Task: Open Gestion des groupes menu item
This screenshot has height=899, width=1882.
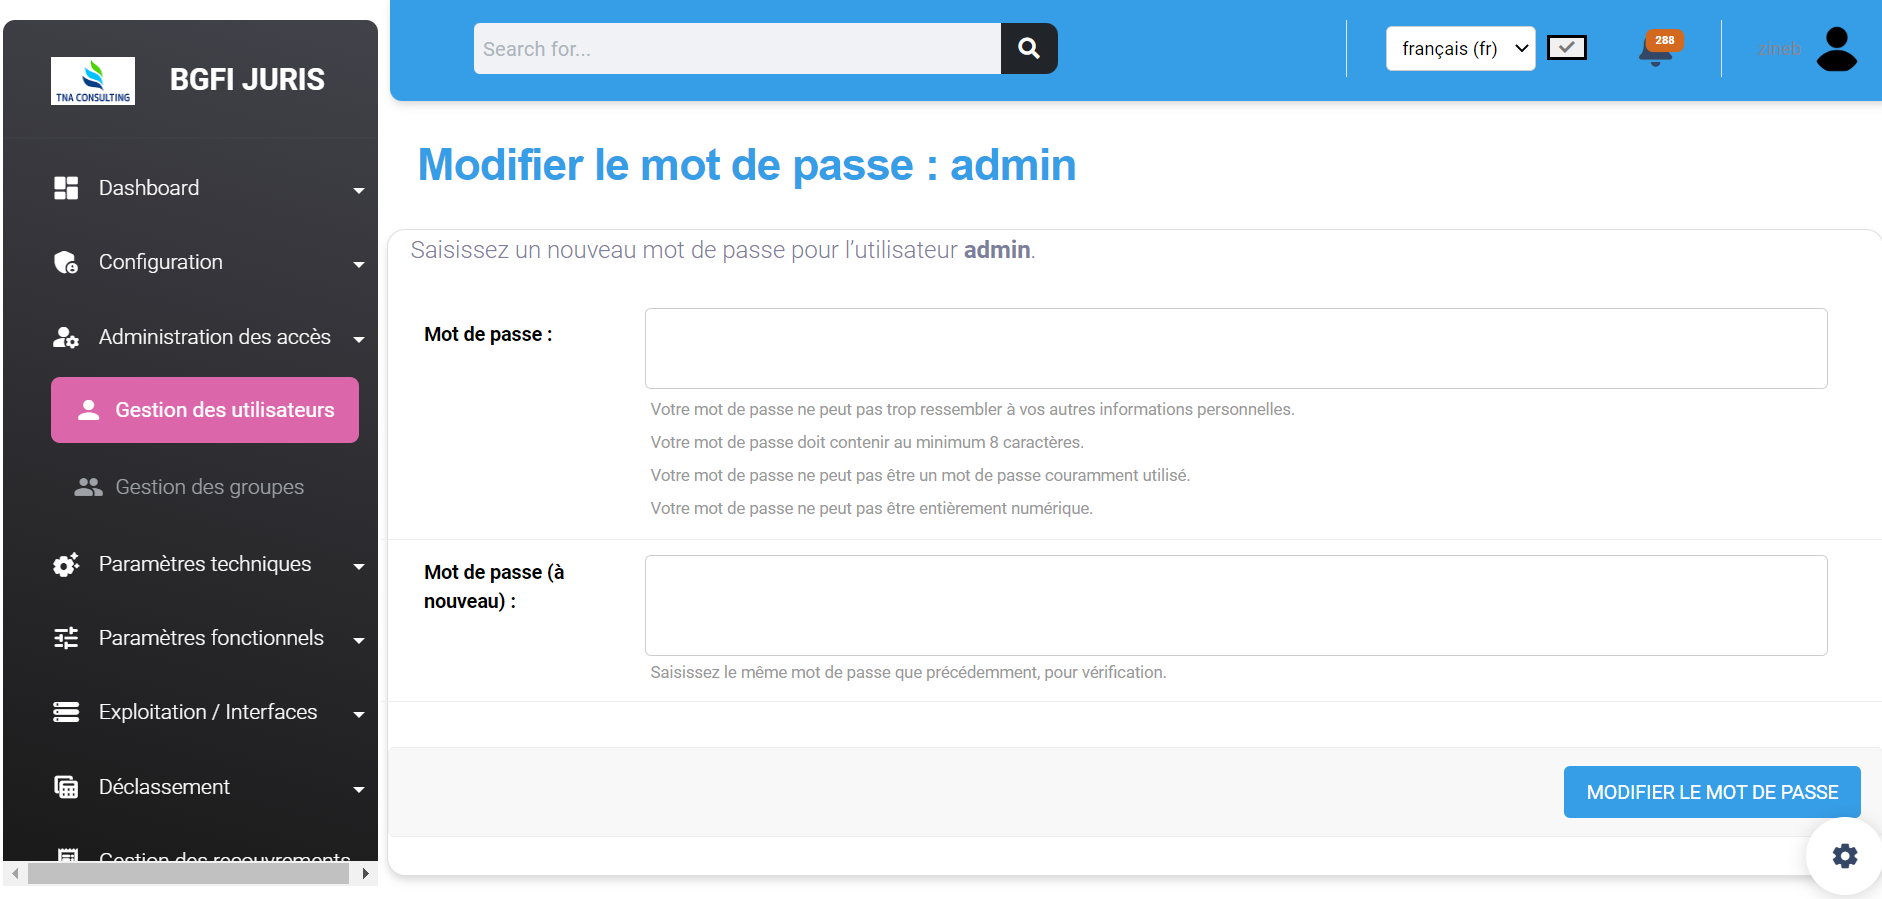Action: coord(209,487)
